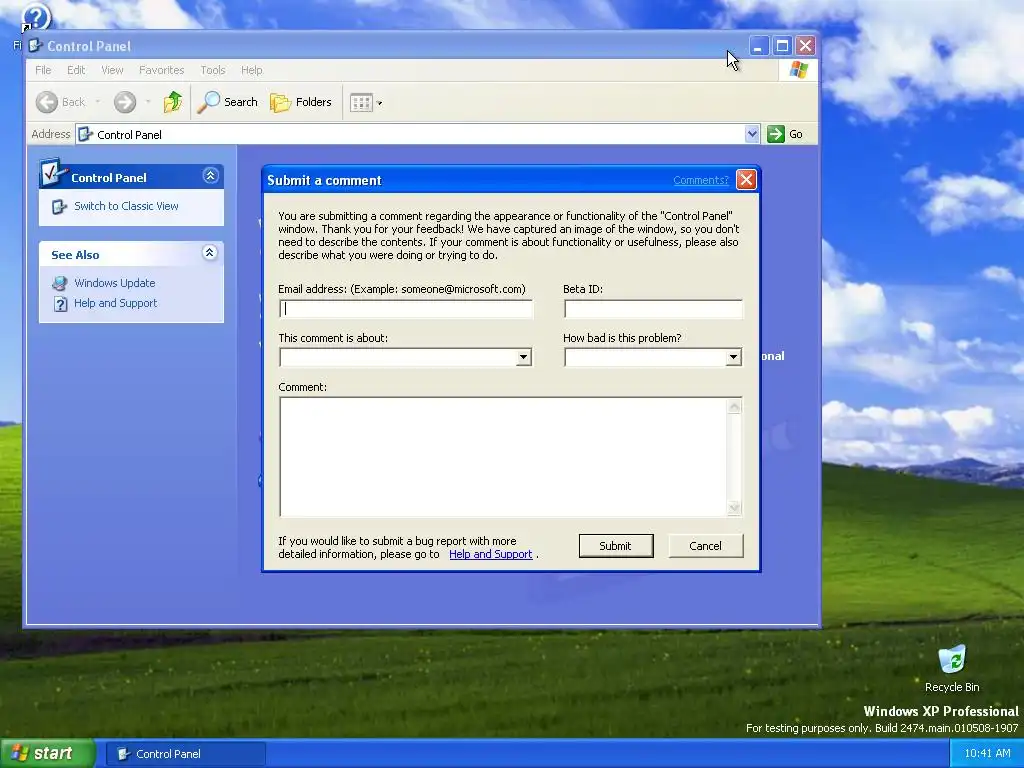Click the Windows flag logo in menu bar
The height and width of the screenshot is (768, 1024).
pyautogui.click(x=798, y=69)
